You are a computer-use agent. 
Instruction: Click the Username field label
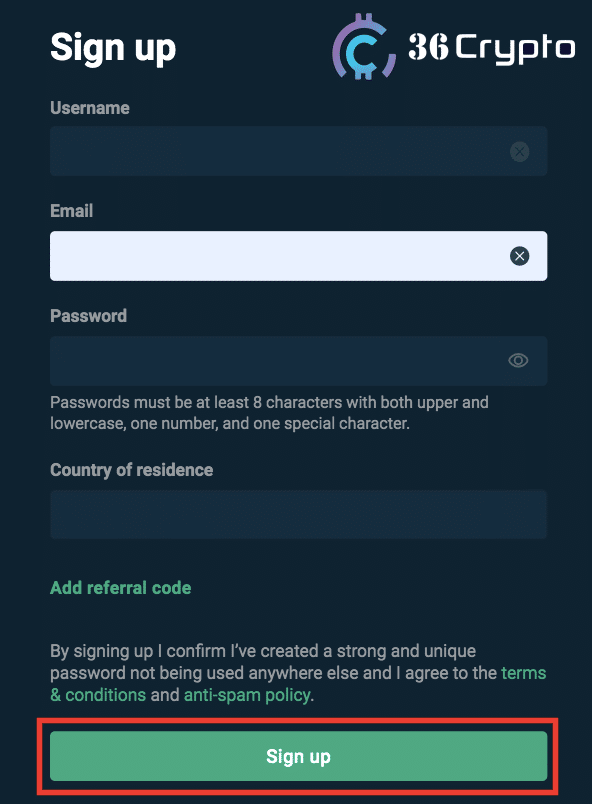coord(90,108)
